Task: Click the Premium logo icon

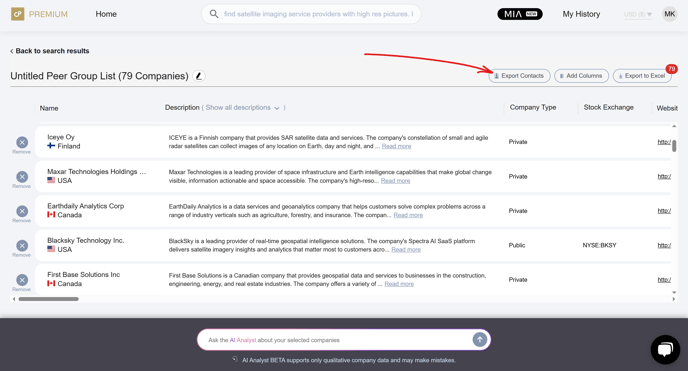Action: (x=18, y=14)
